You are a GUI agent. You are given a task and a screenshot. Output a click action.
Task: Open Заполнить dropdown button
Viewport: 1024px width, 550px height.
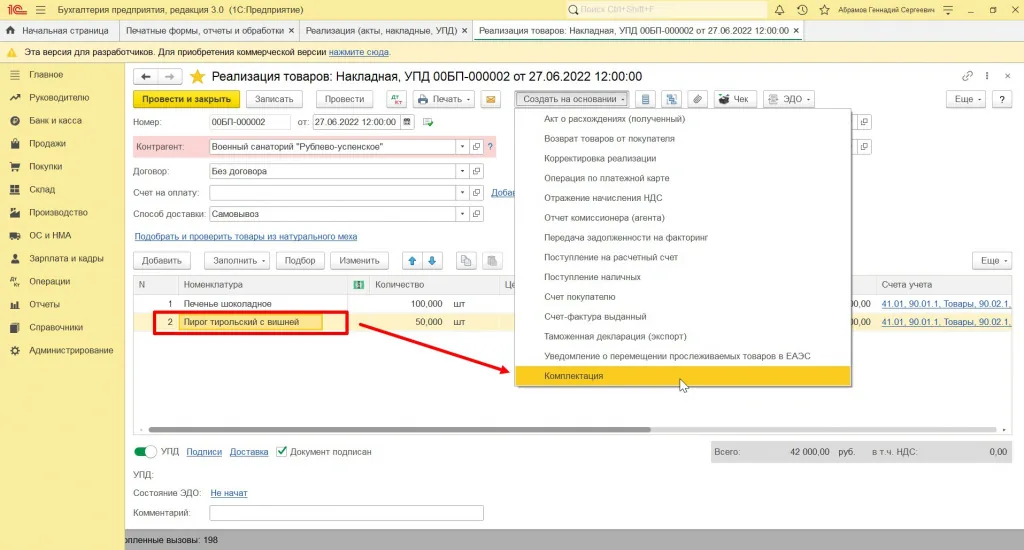click(238, 261)
